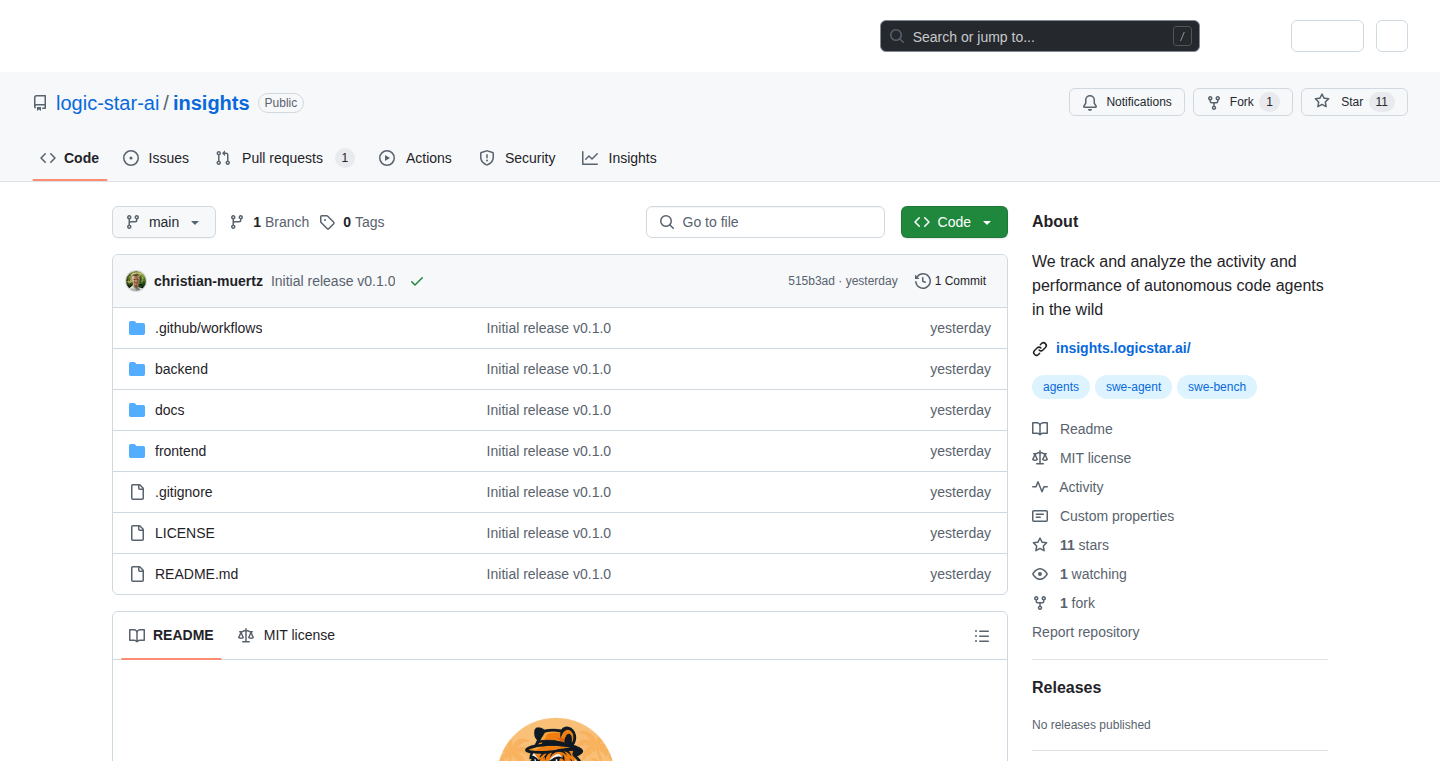Open insights repository name link

[211, 103]
